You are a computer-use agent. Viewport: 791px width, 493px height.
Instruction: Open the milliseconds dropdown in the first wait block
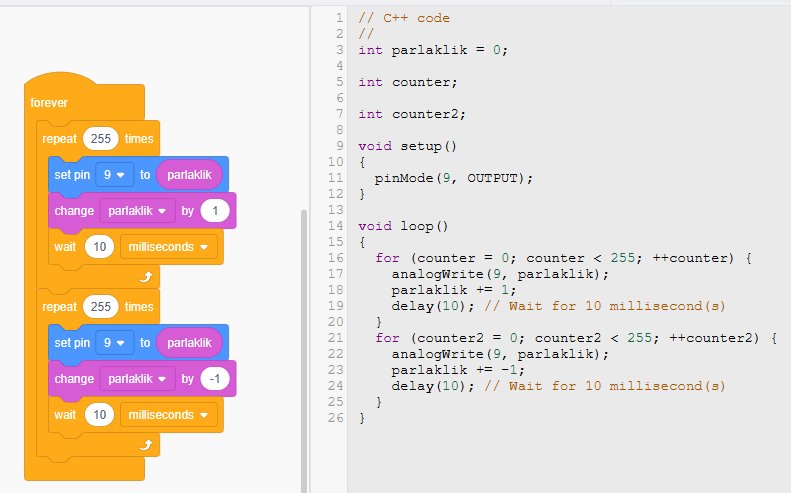[168, 247]
